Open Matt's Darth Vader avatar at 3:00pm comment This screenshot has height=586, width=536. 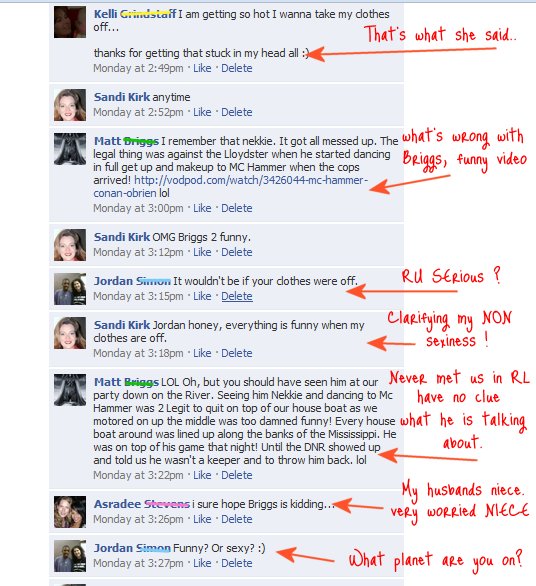(x=70, y=149)
